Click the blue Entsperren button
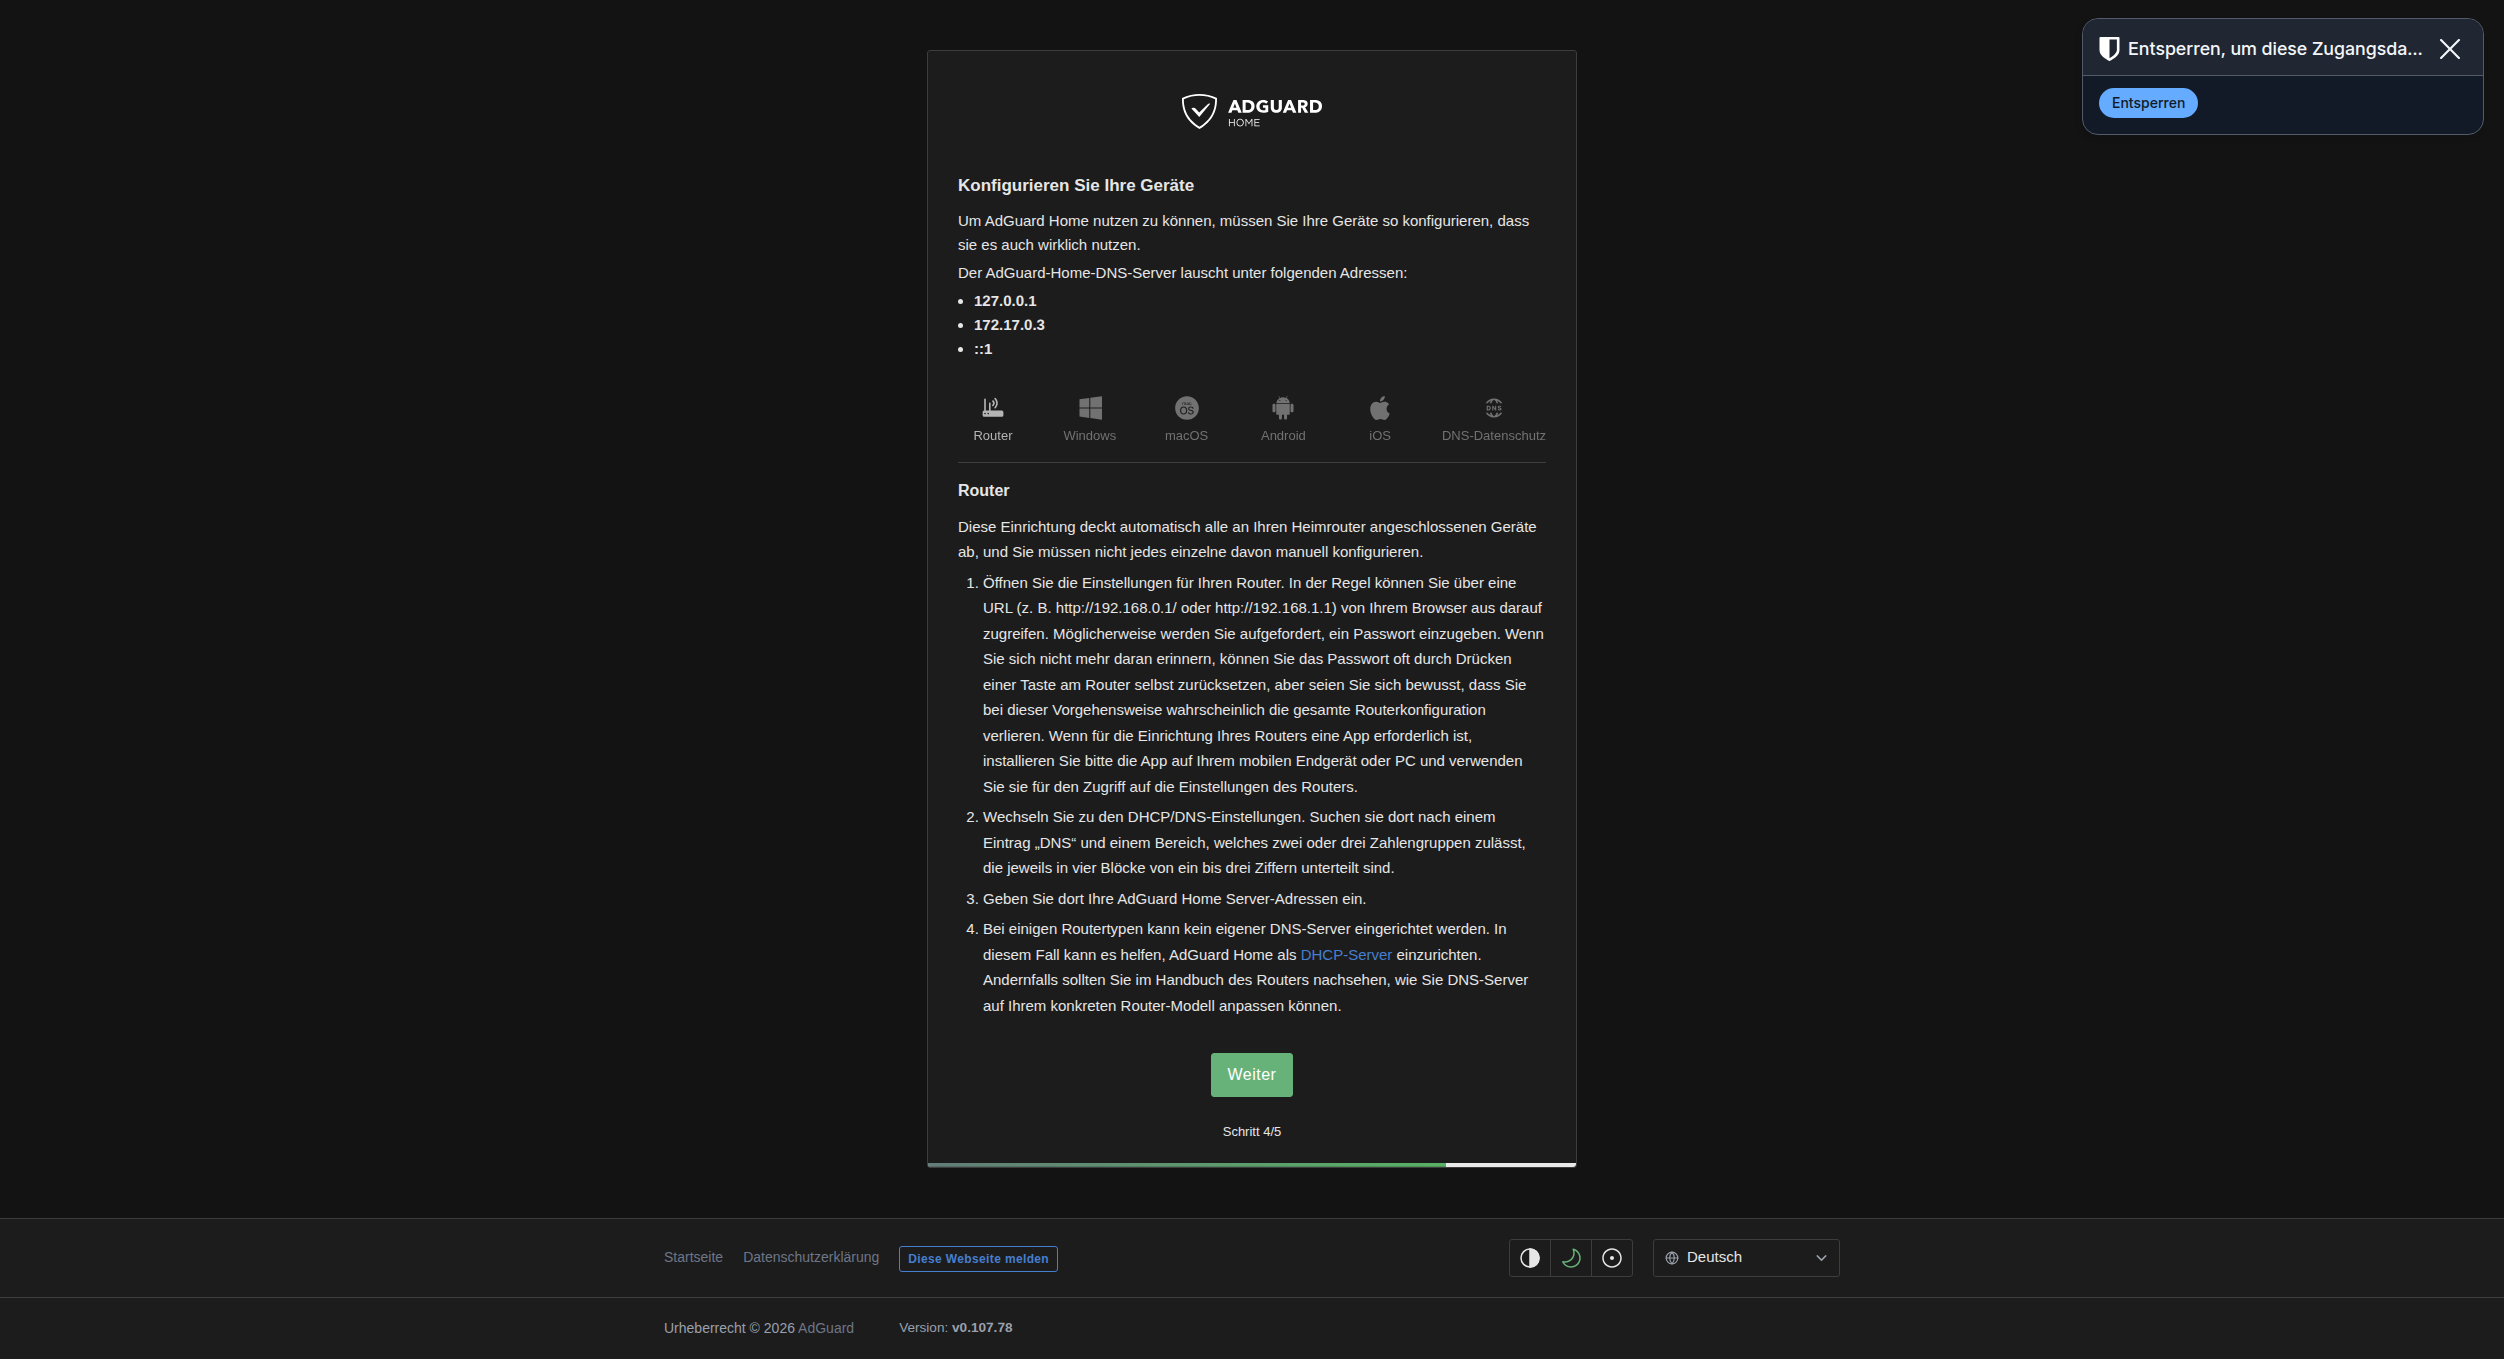2504x1359 pixels. (x=2148, y=103)
